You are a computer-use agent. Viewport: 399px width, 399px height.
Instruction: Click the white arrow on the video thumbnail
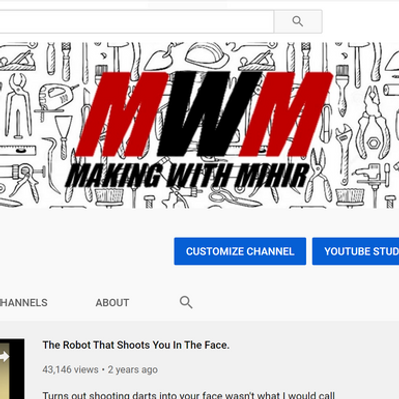[4, 357]
